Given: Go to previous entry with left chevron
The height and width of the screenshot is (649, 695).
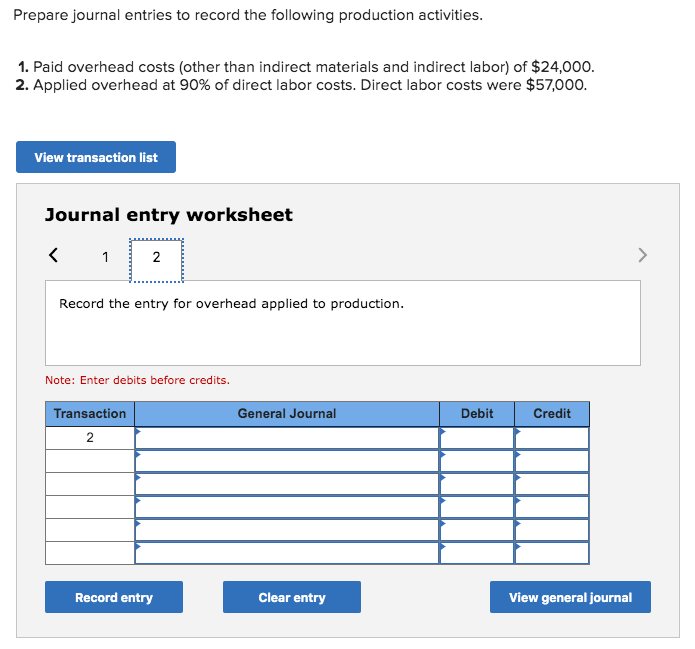Looking at the screenshot, I should pyautogui.click(x=53, y=255).
